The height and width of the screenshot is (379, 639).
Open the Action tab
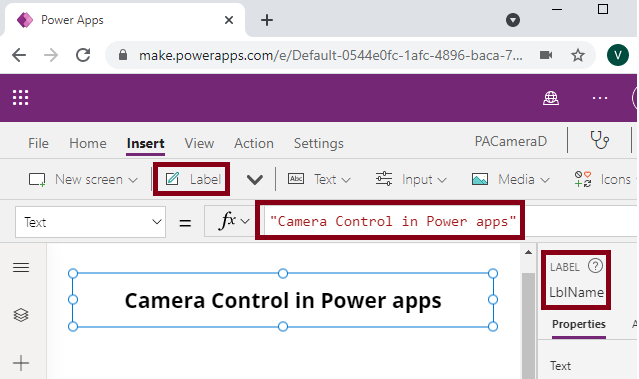click(x=253, y=143)
